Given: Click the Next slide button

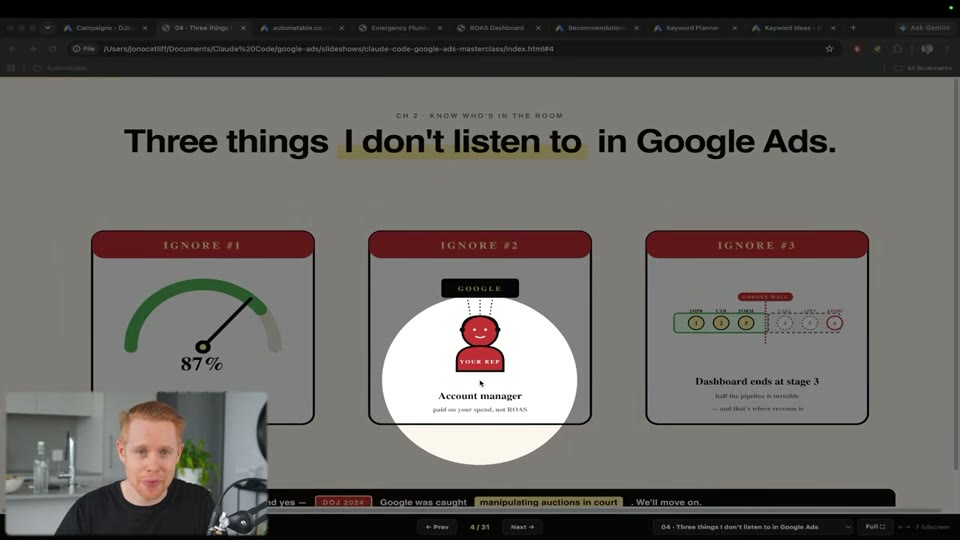Looking at the screenshot, I should [522, 527].
